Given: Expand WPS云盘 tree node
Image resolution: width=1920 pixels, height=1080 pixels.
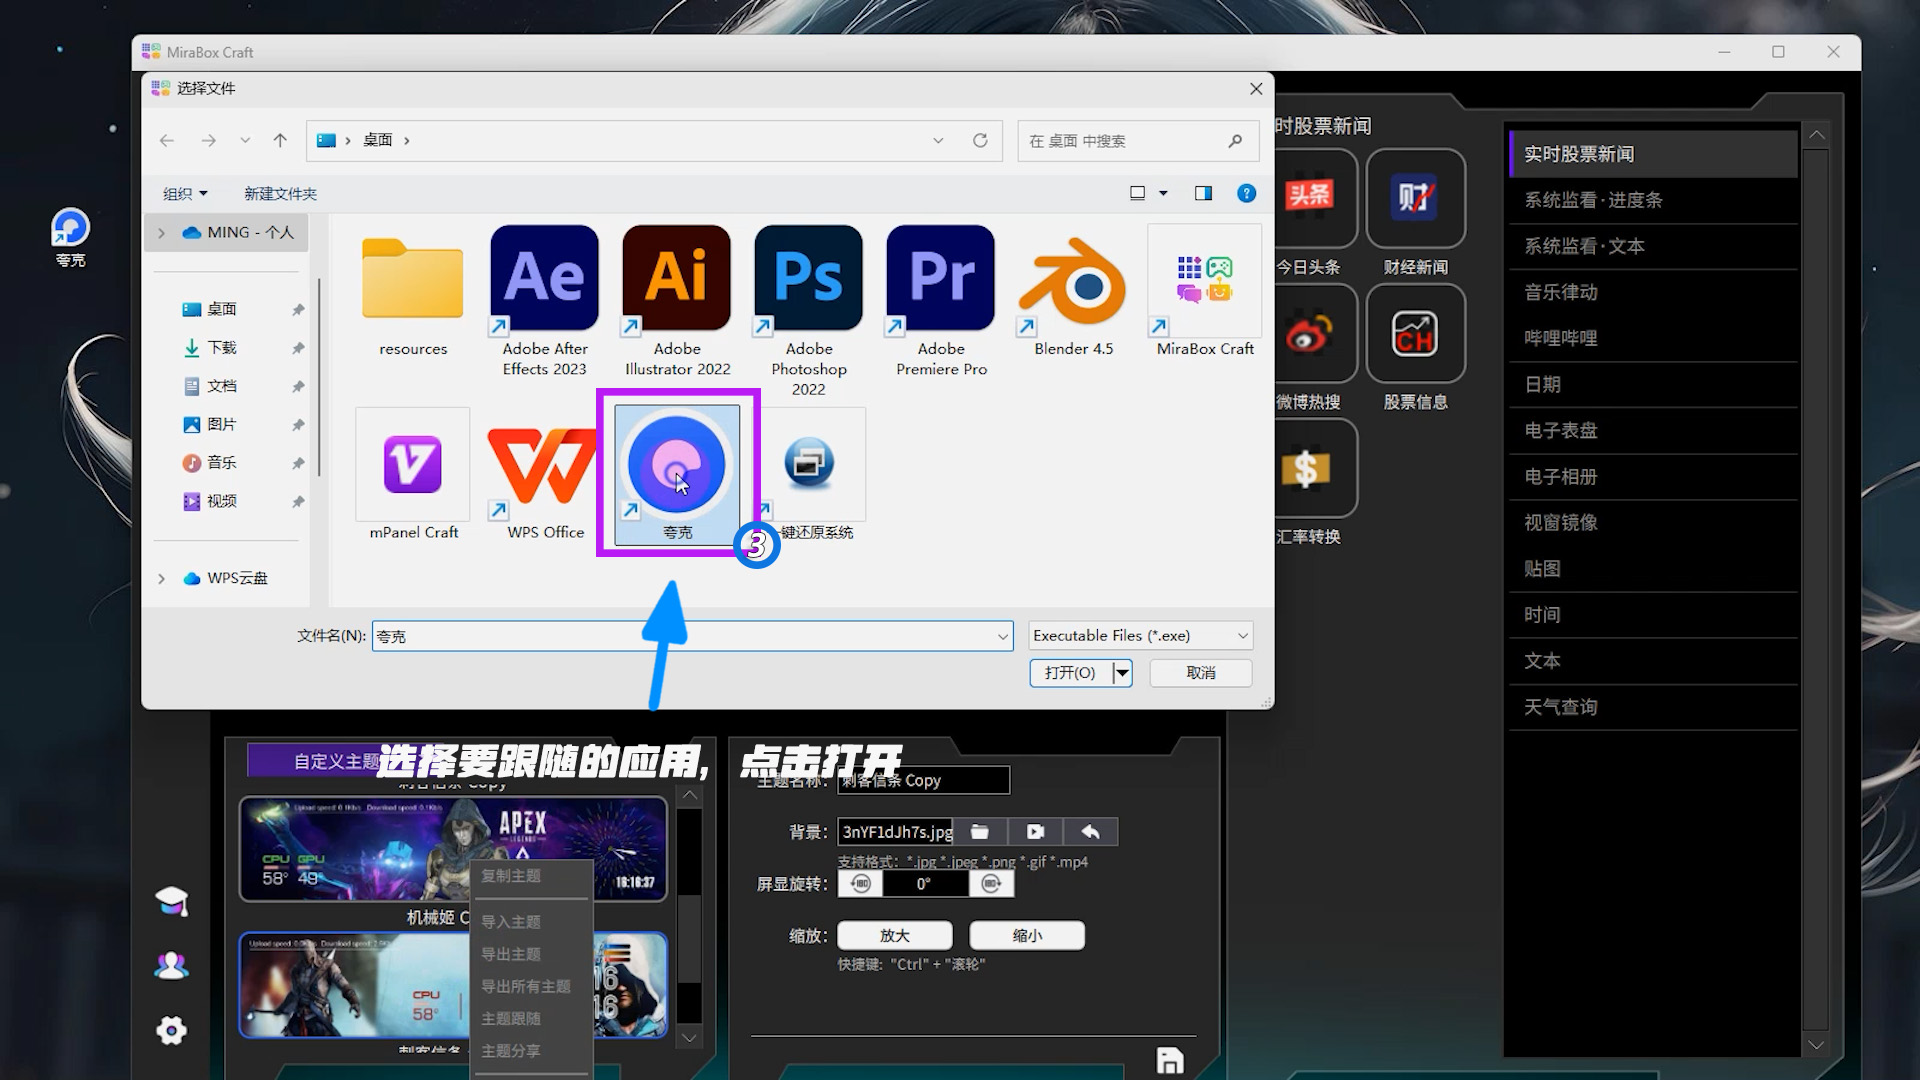Looking at the screenshot, I should (161, 579).
